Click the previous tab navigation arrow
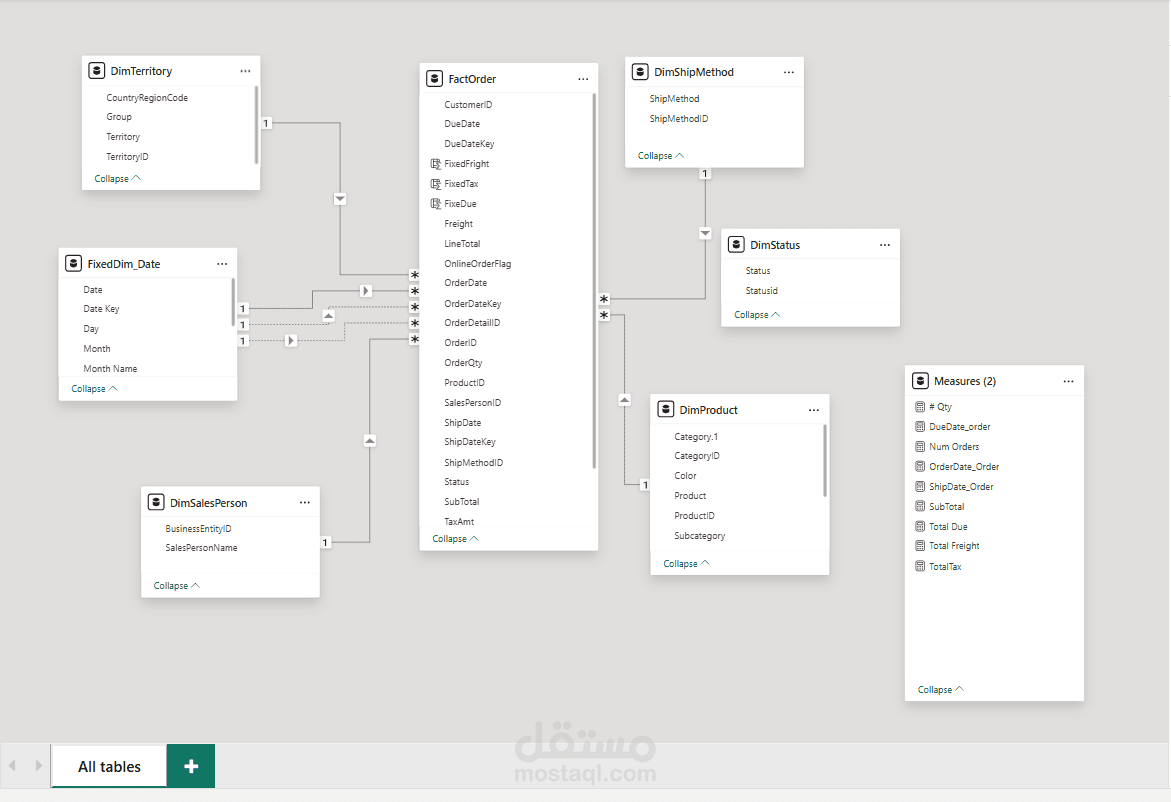 pos(13,765)
